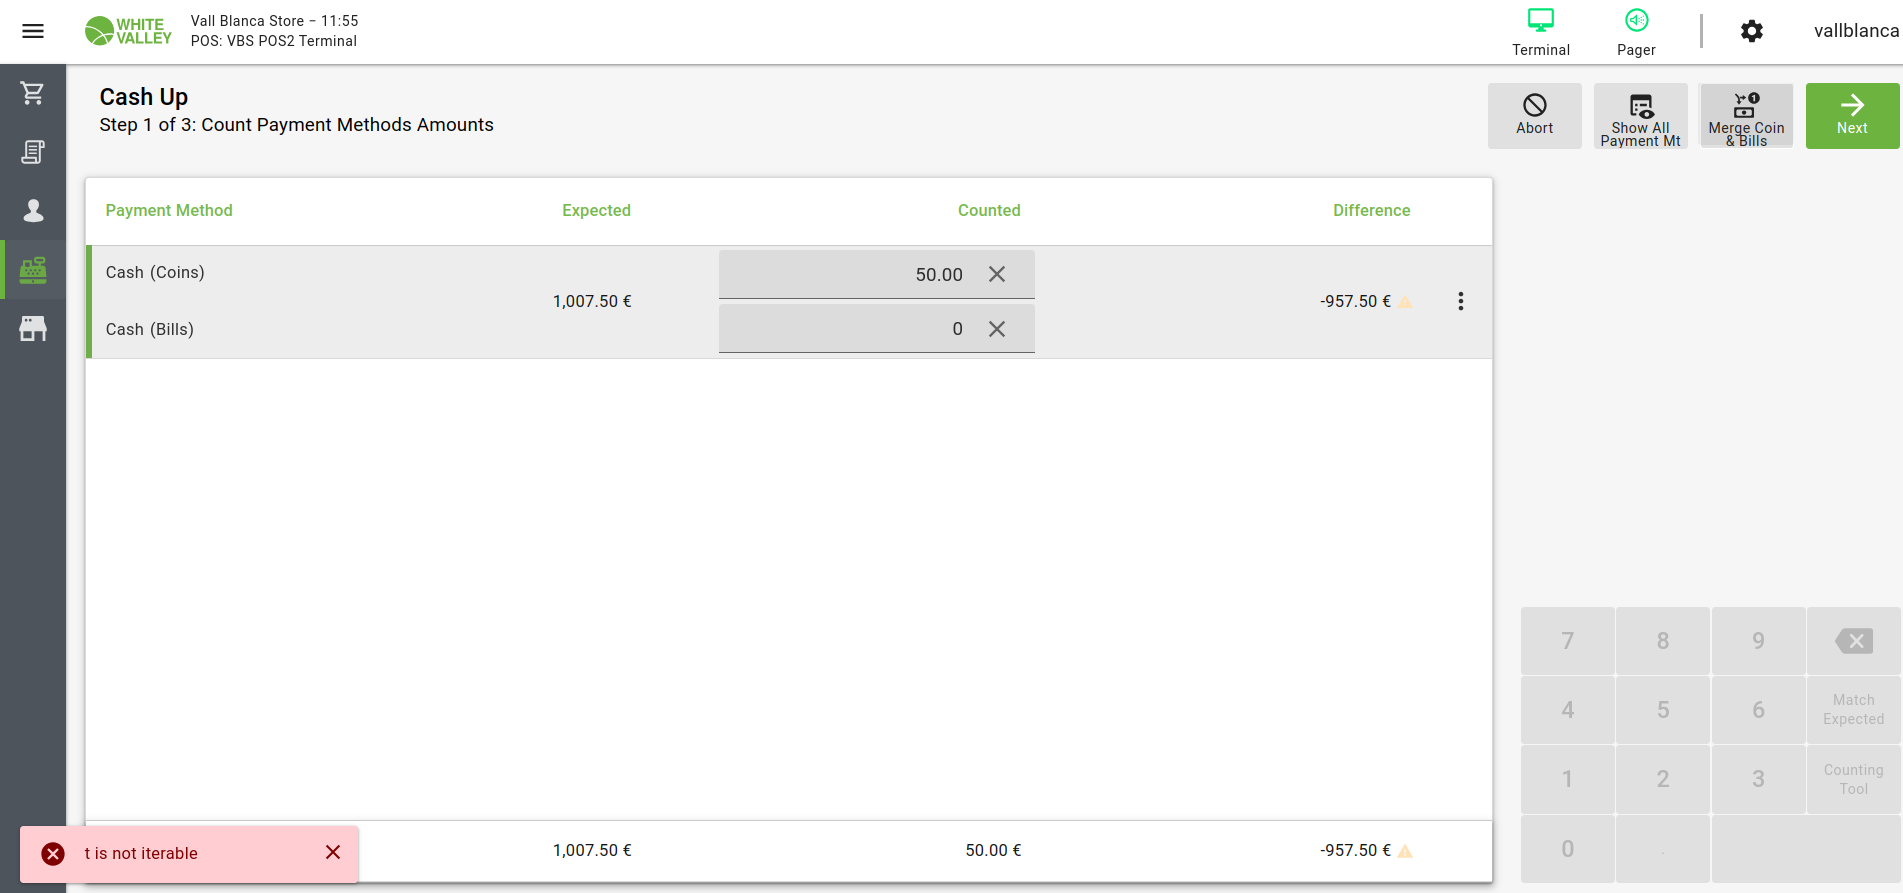Screen dimensions: 1903x893
Task: Click the Difference column header
Action: [x=1372, y=210]
